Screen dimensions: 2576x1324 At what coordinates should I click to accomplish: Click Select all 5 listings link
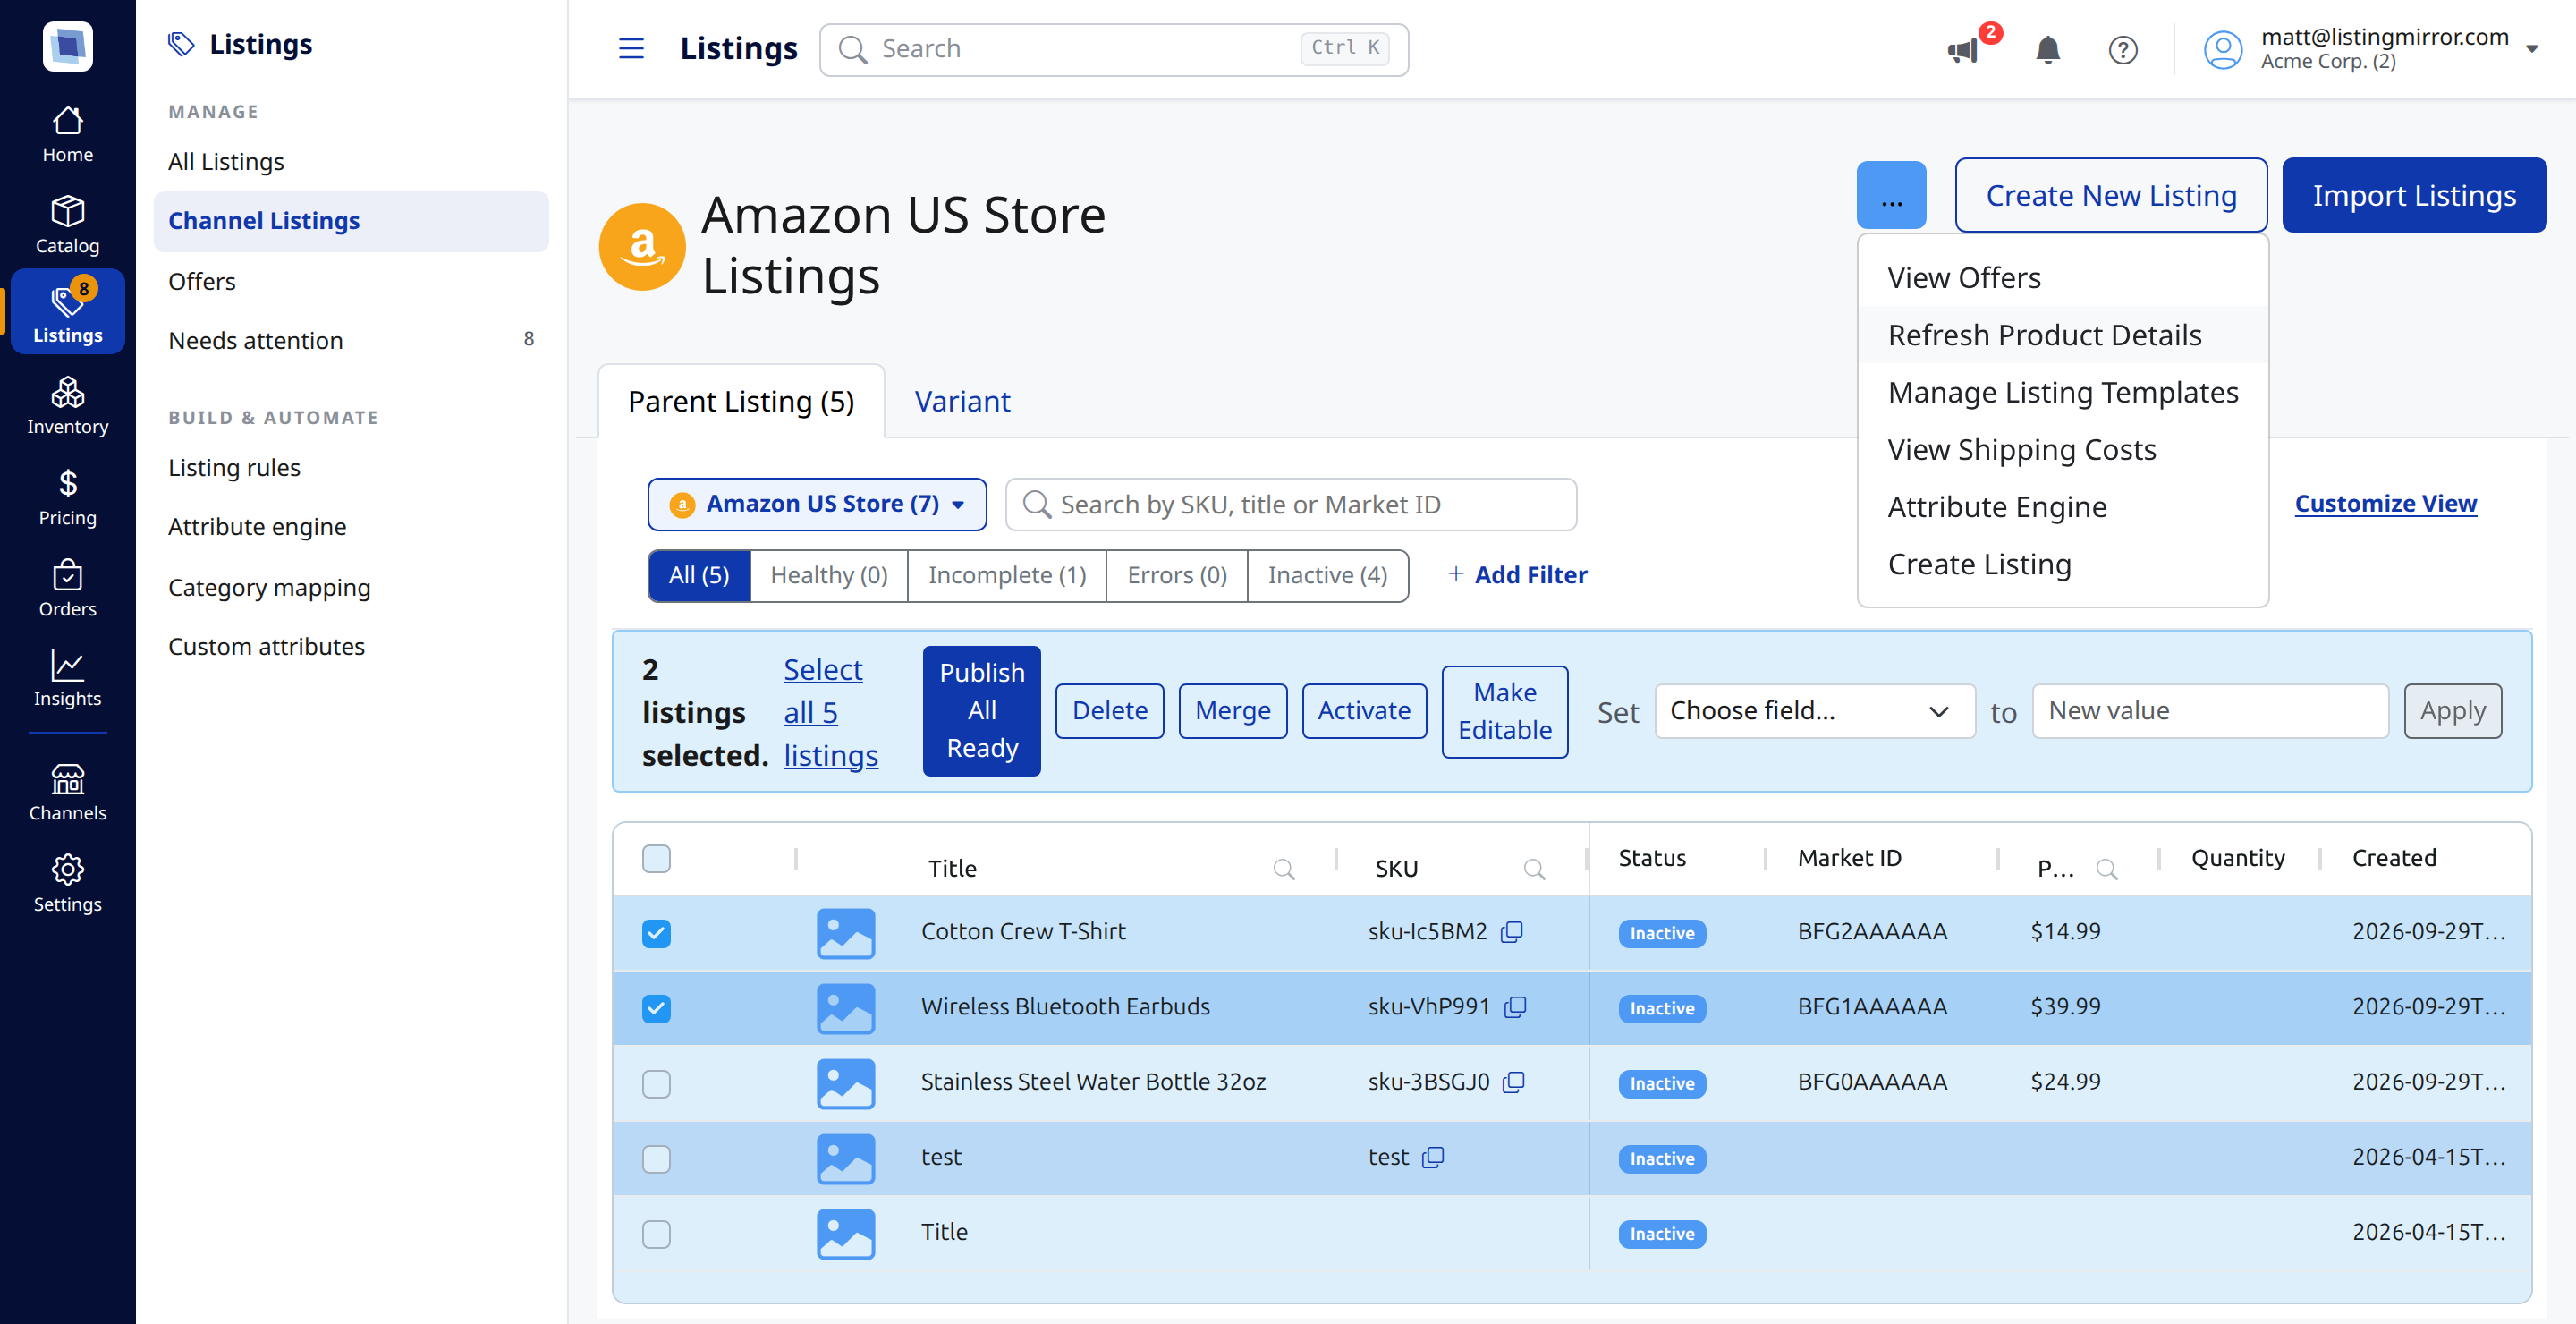pos(830,712)
